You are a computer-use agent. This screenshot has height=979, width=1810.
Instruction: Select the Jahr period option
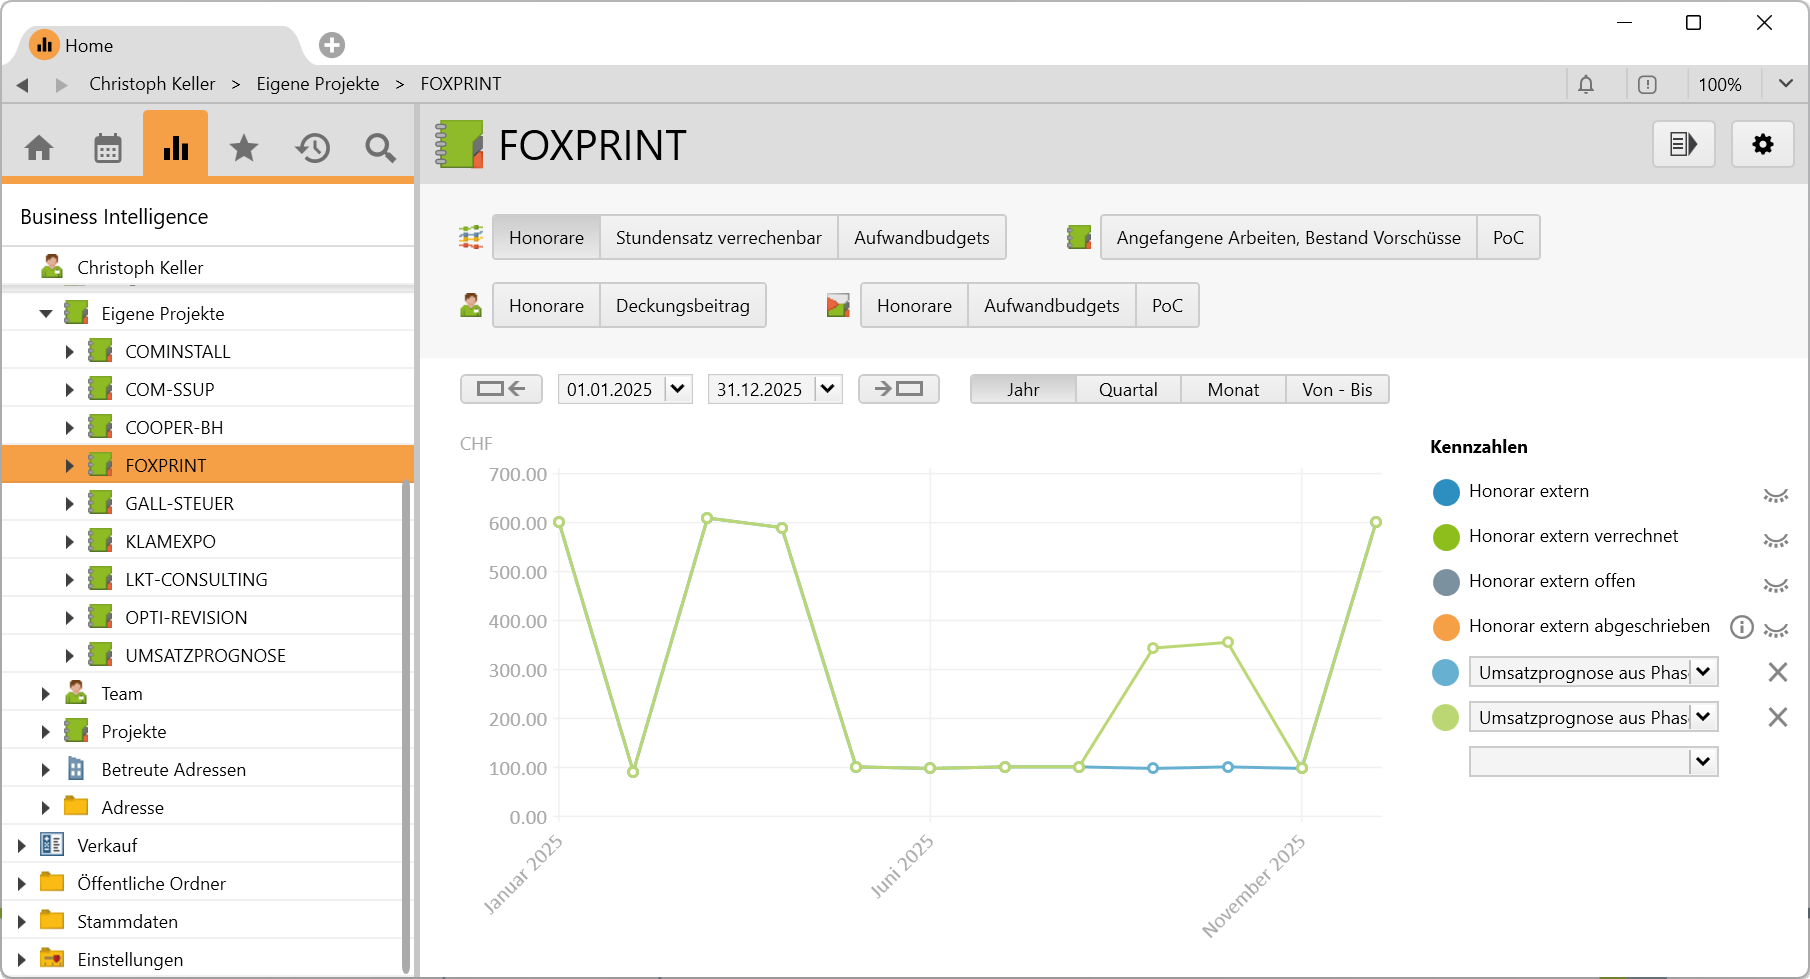pyautogui.click(x=1023, y=389)
